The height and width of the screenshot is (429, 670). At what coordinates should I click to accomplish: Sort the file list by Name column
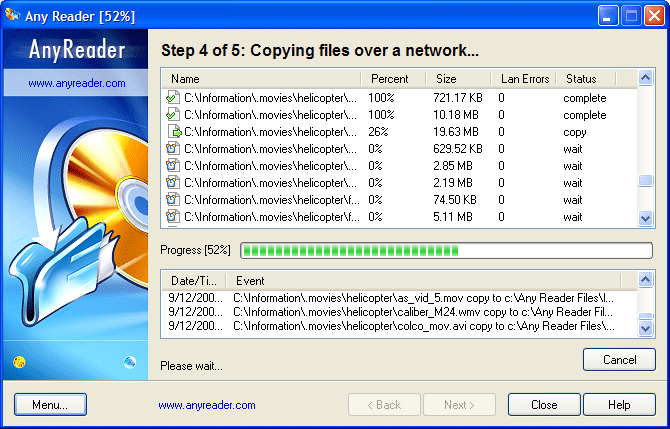[261, 79]
